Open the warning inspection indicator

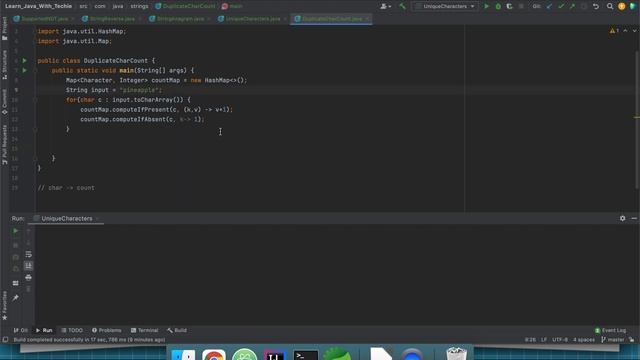614,31
